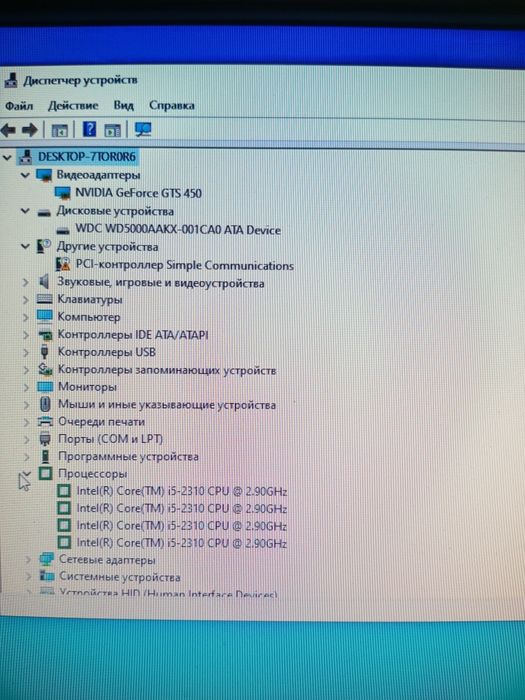
Task: Open the Файл menu
Action: tap(19, 106)
